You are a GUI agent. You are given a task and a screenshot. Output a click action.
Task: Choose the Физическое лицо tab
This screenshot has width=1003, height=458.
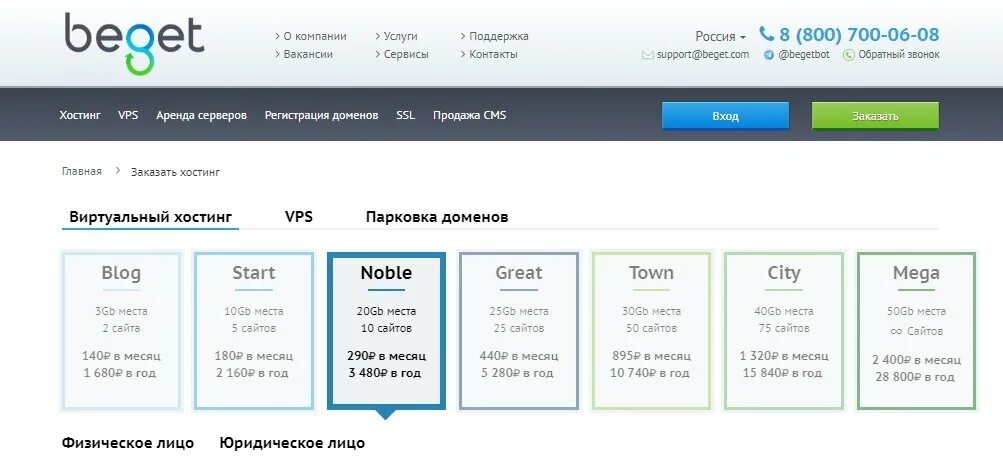click(128, 443)
